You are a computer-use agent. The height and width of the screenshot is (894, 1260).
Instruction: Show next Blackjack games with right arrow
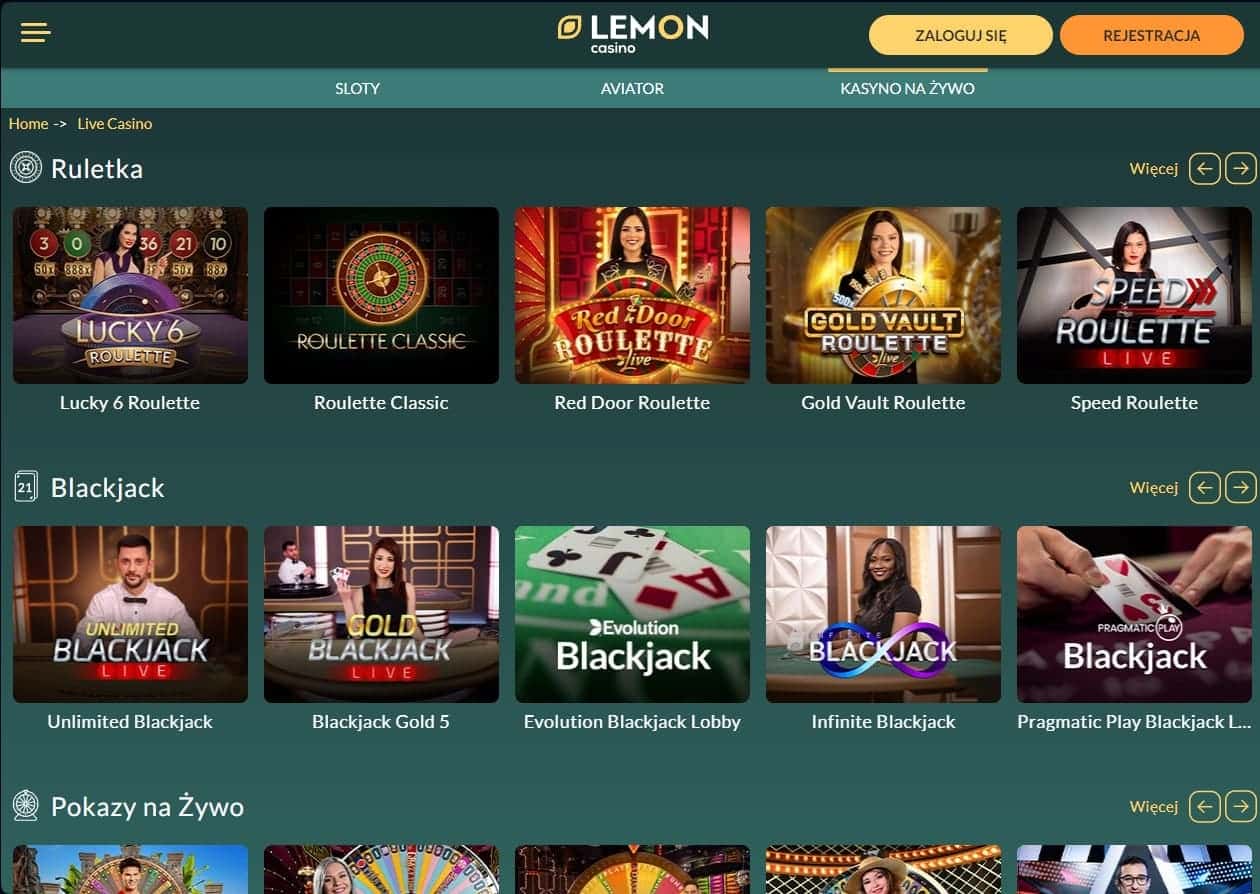pos(1241,487)
